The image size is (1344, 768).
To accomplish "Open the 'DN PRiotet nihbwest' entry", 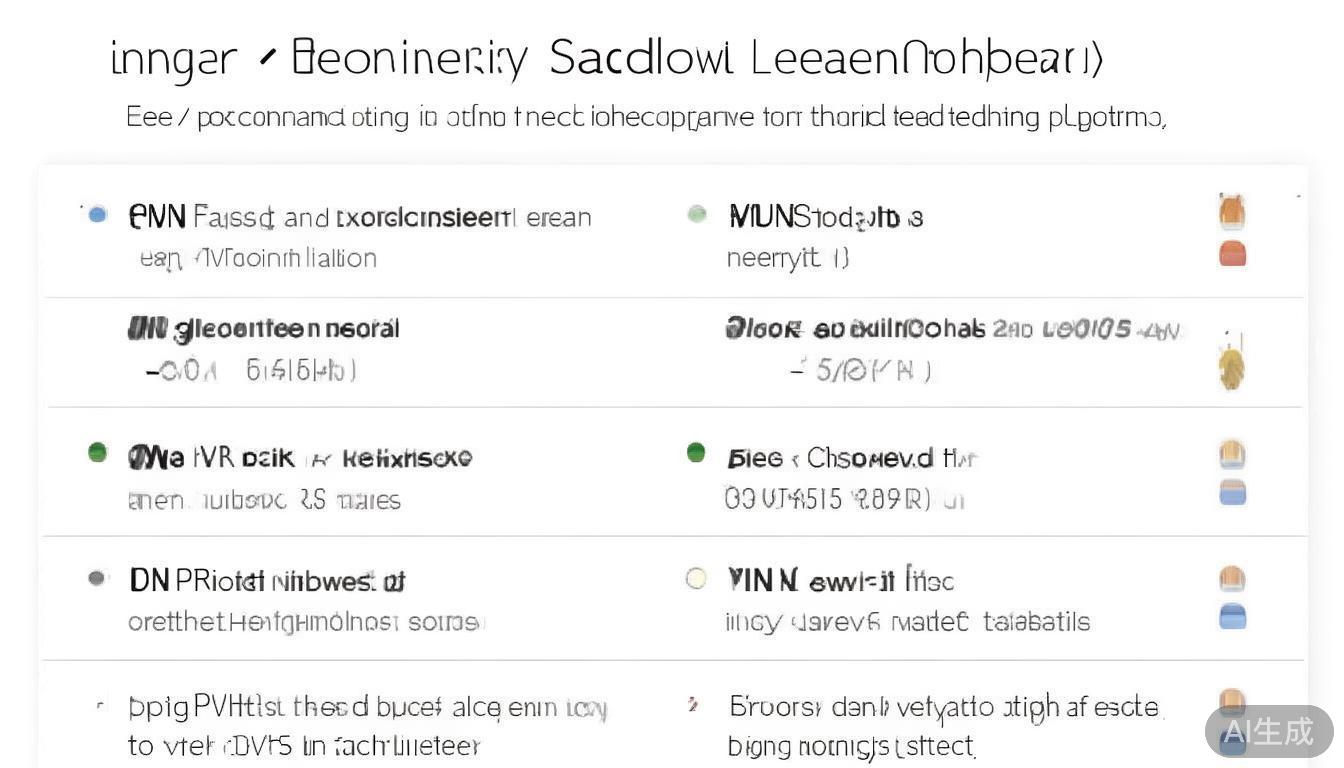I will (267, 581).
